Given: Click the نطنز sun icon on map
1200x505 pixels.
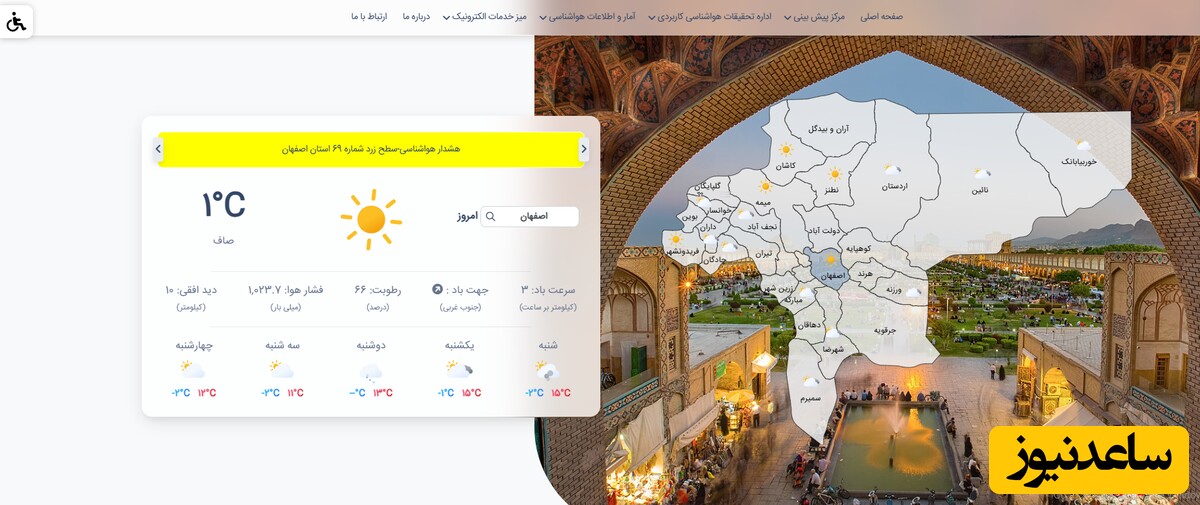Looking at the screenshot, I should pos(834,174).
